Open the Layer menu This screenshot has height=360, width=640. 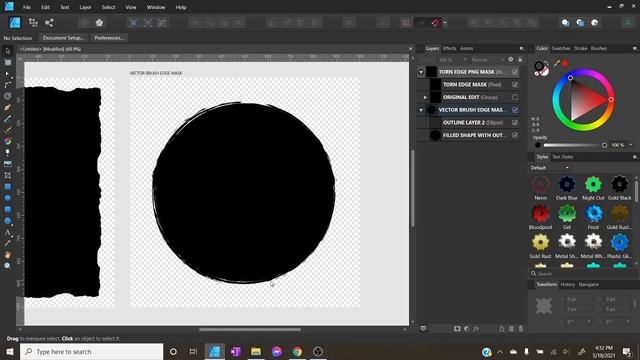tap(85, 7)
